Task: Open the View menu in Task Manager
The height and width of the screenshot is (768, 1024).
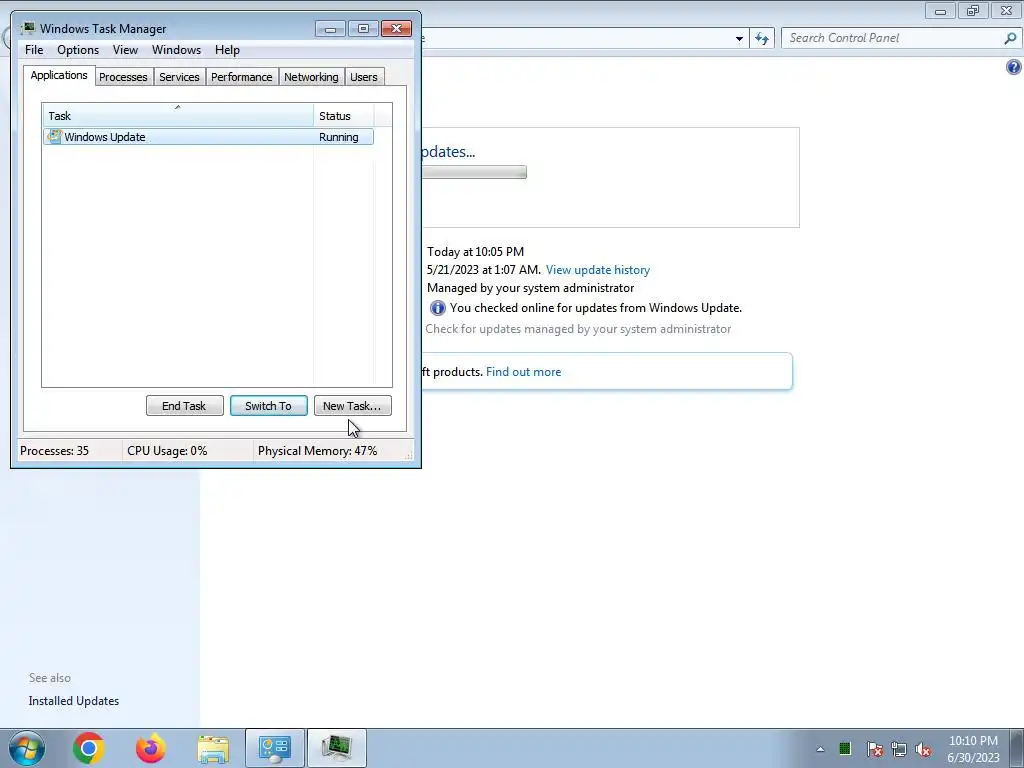Action: click(x=125, y=50)
